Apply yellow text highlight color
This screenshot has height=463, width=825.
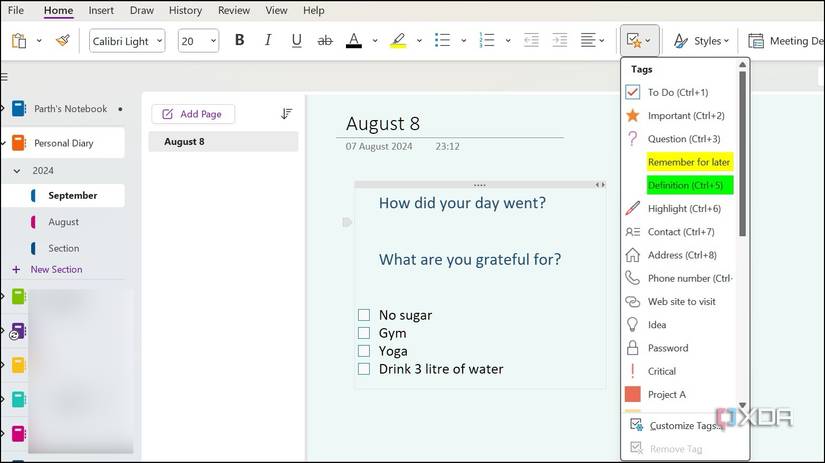pyautogui.click(x=398, y=41)
